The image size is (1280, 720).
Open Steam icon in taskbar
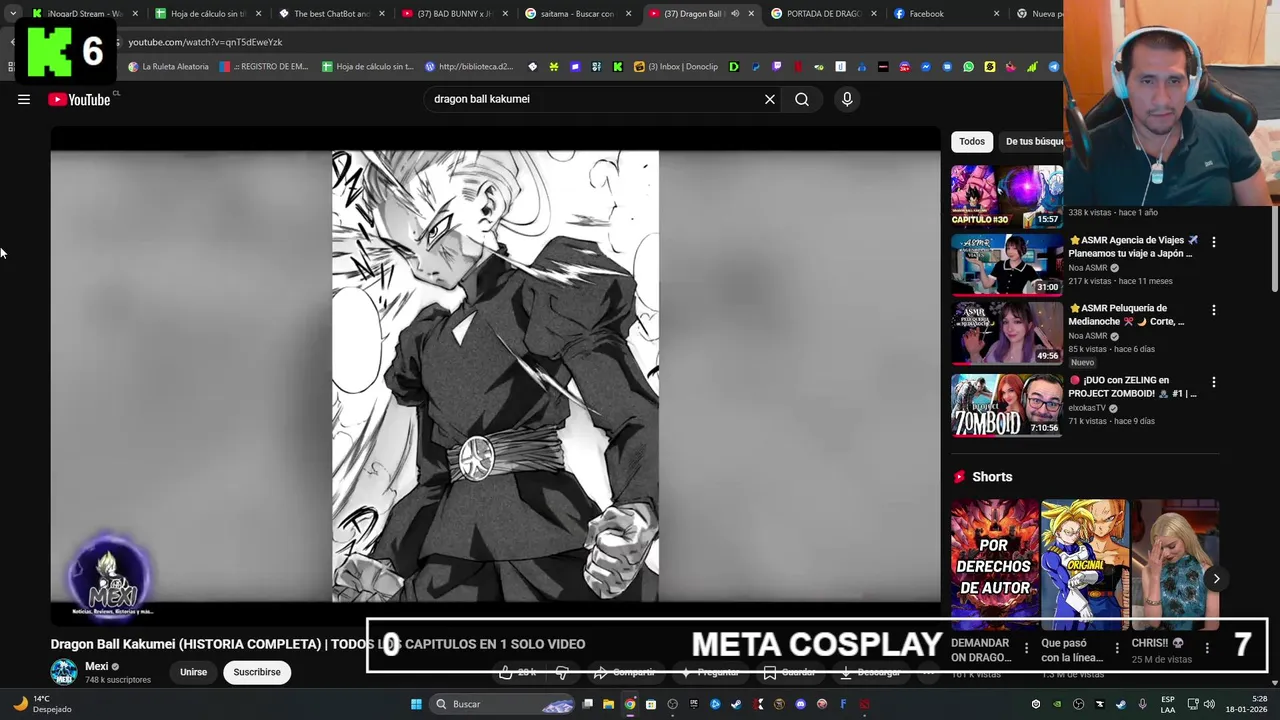point(736,704)
